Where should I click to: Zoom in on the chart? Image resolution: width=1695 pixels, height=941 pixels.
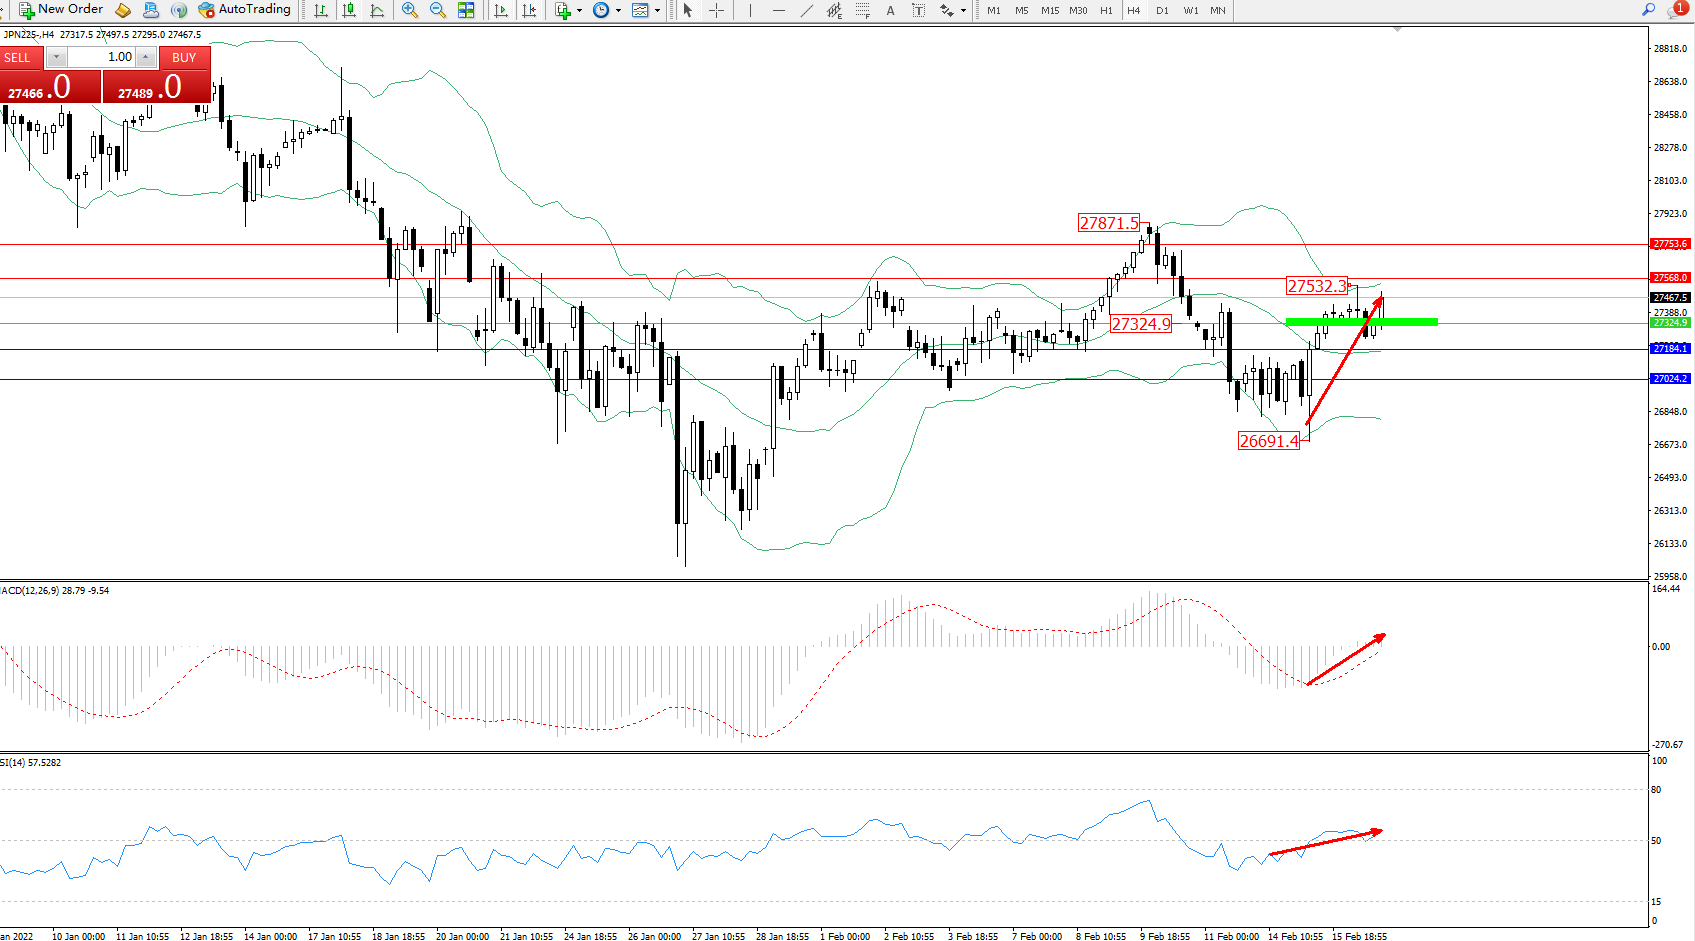(x=409, y=10)
